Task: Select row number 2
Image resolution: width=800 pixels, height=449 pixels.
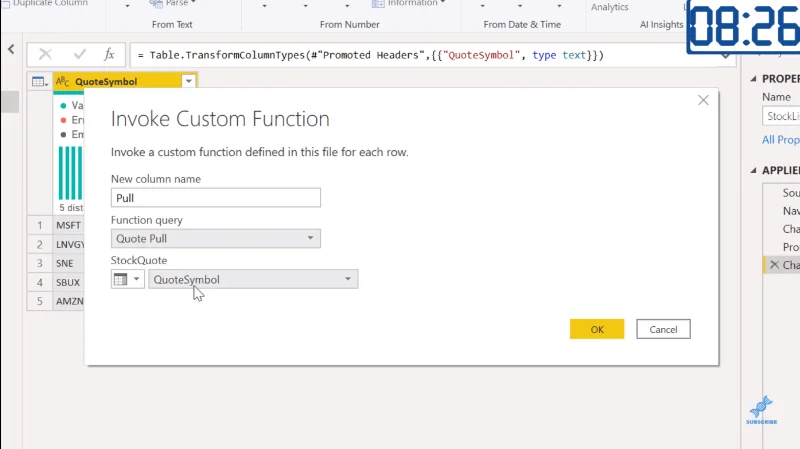Action: coord(39,244)
